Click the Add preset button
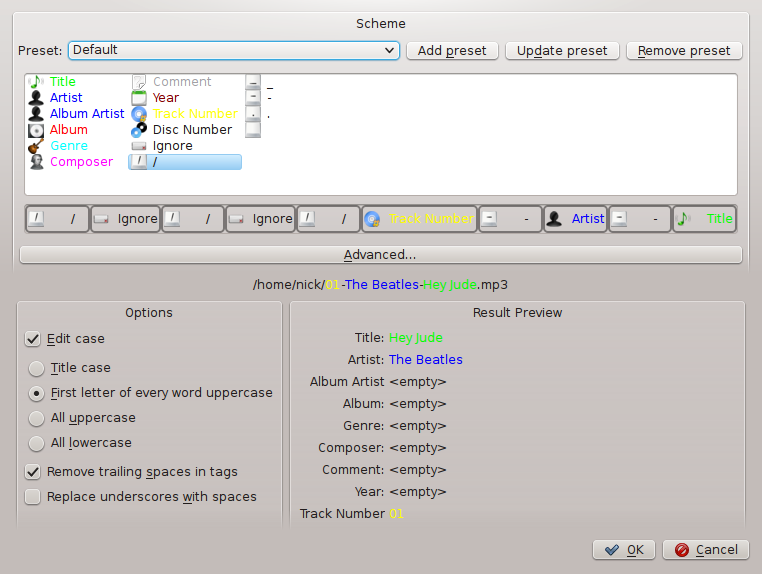 (452, 50)
